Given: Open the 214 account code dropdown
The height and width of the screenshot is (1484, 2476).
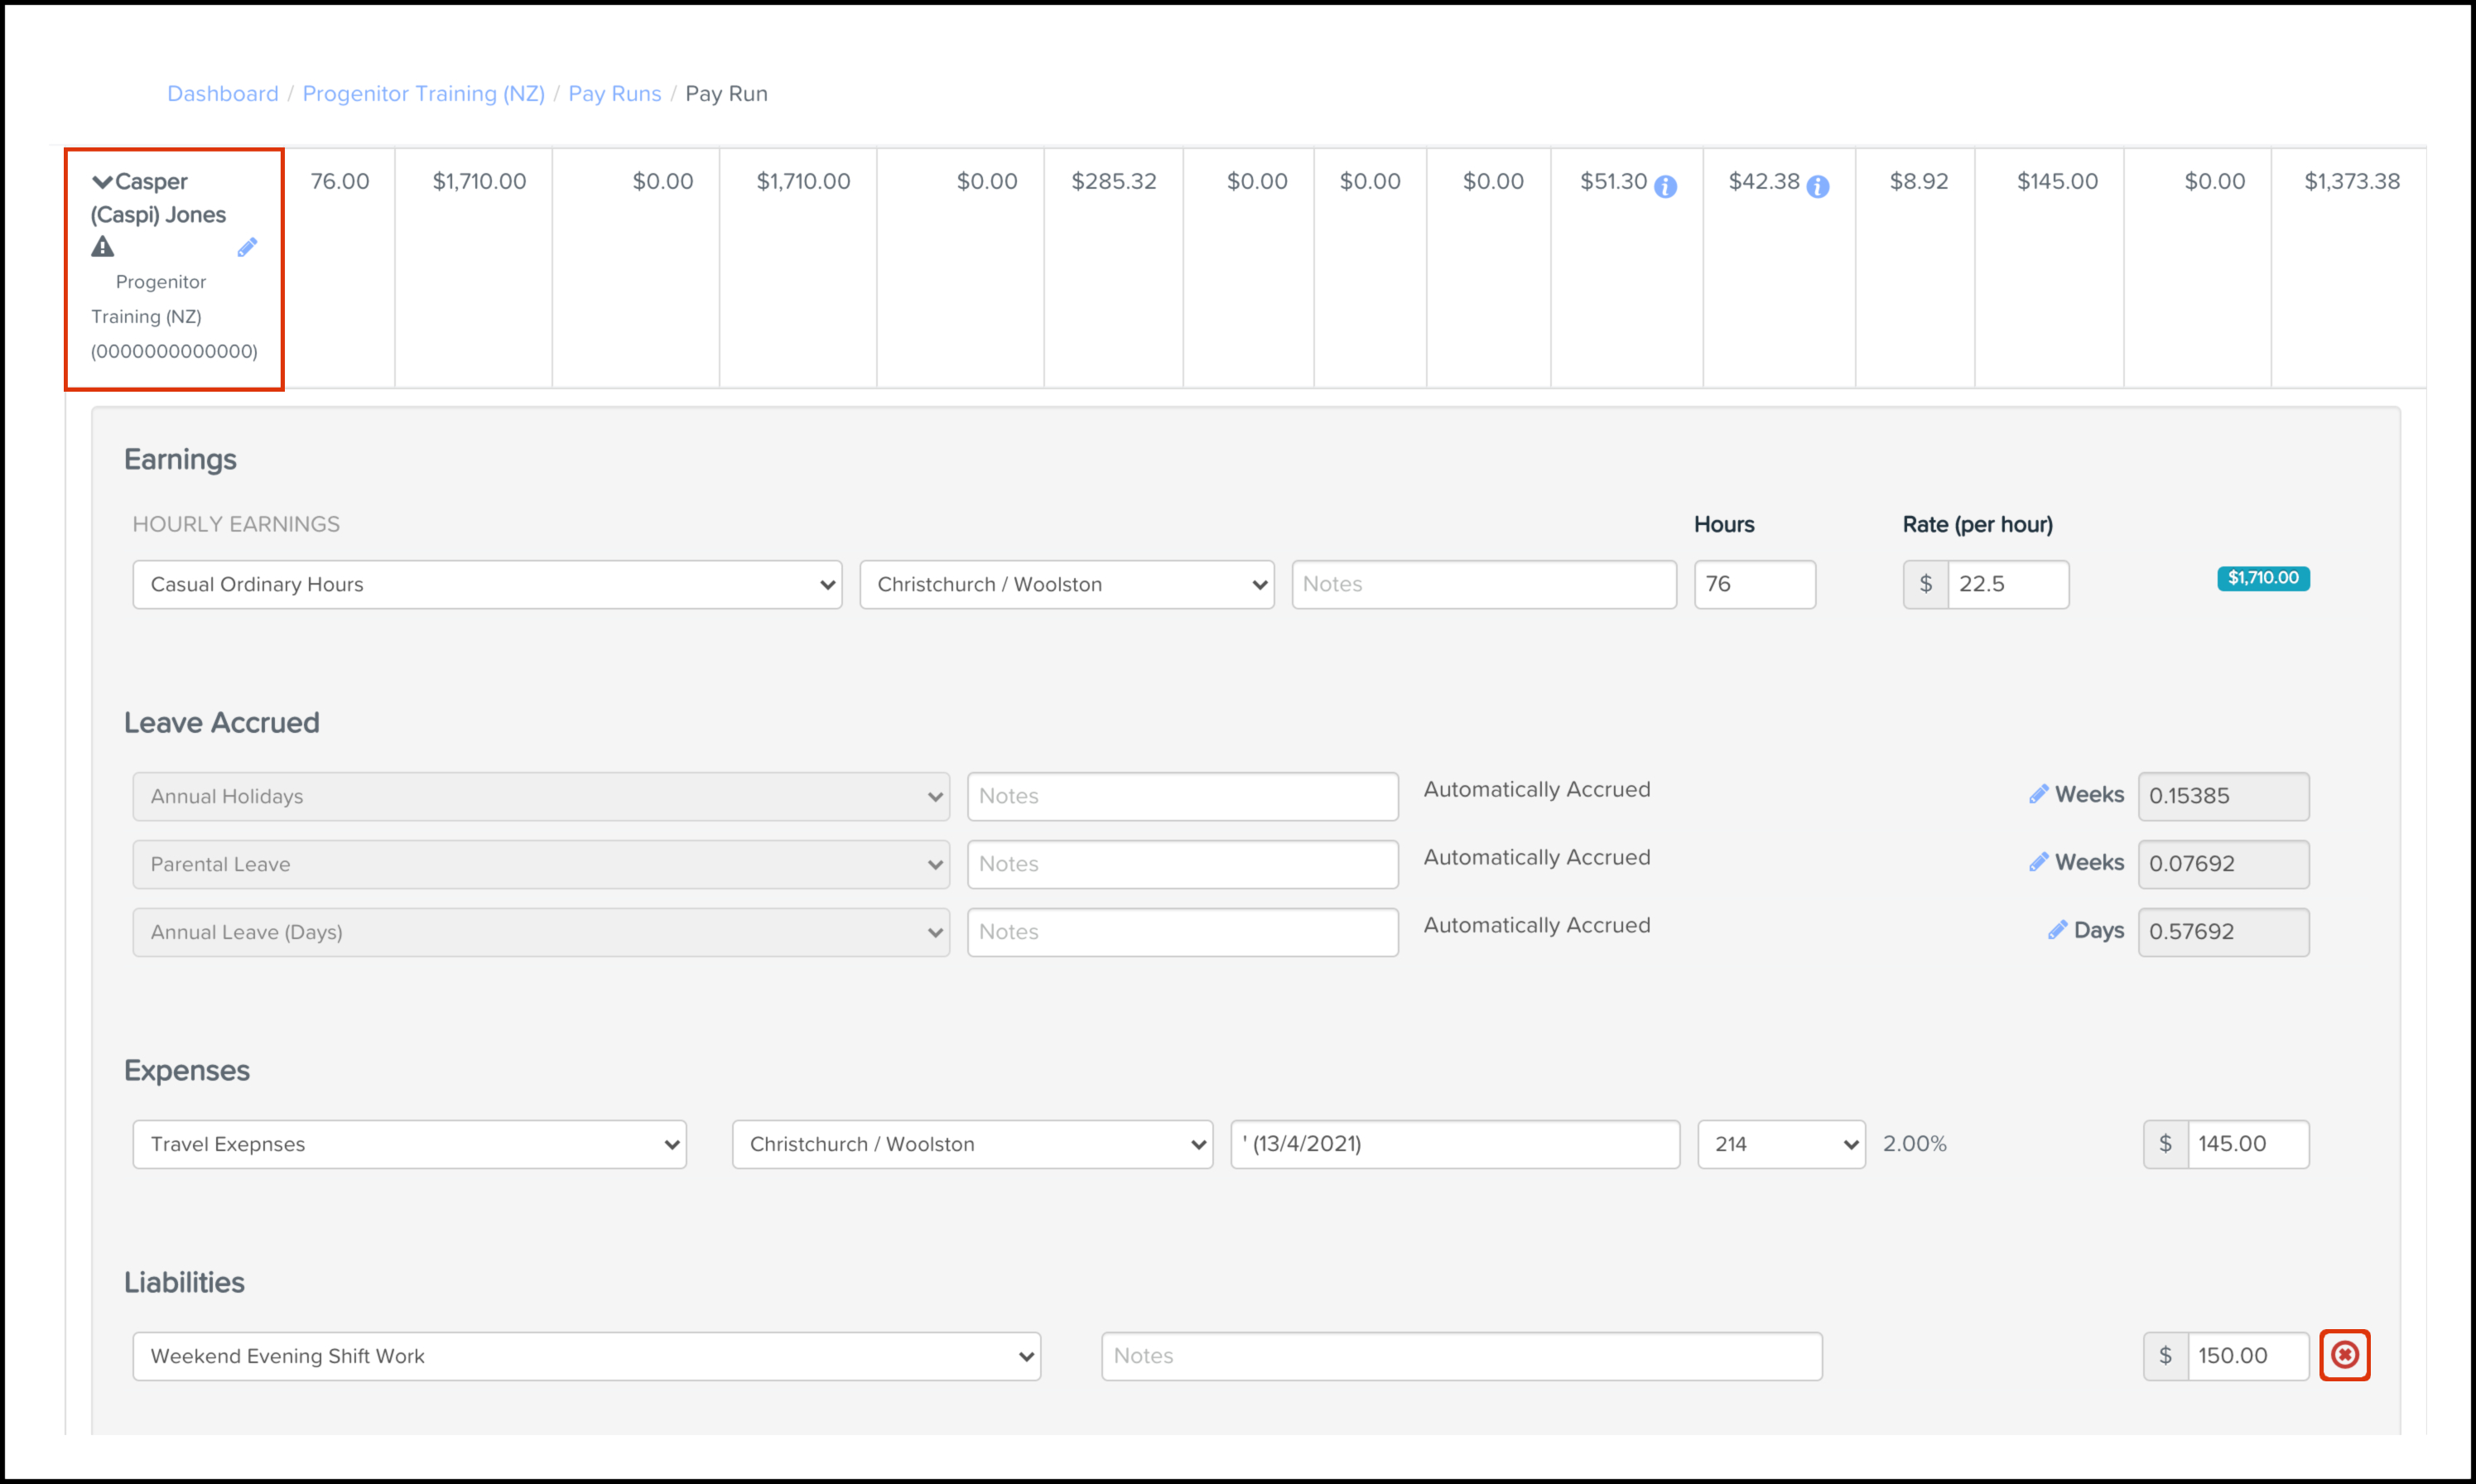Looking at the screenshot, I should (1781, 1144).
